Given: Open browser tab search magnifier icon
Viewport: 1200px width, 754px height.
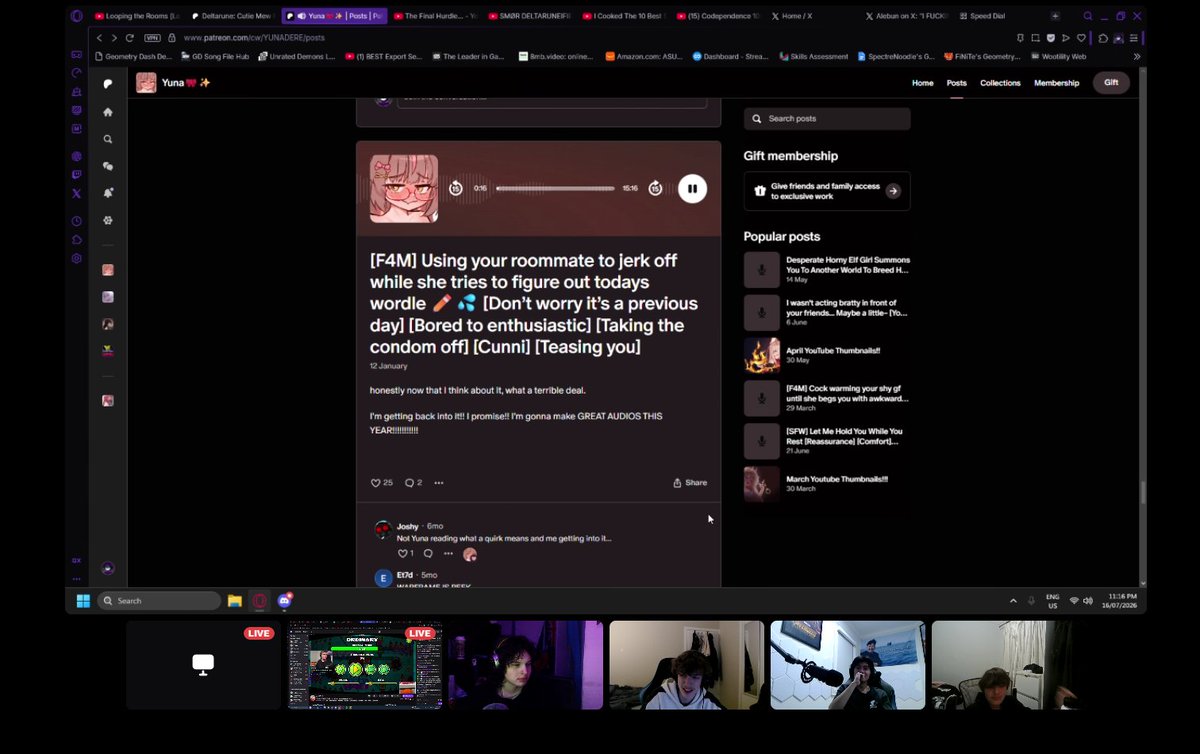Looking at the screenshot, I should tap(1088, 16).
